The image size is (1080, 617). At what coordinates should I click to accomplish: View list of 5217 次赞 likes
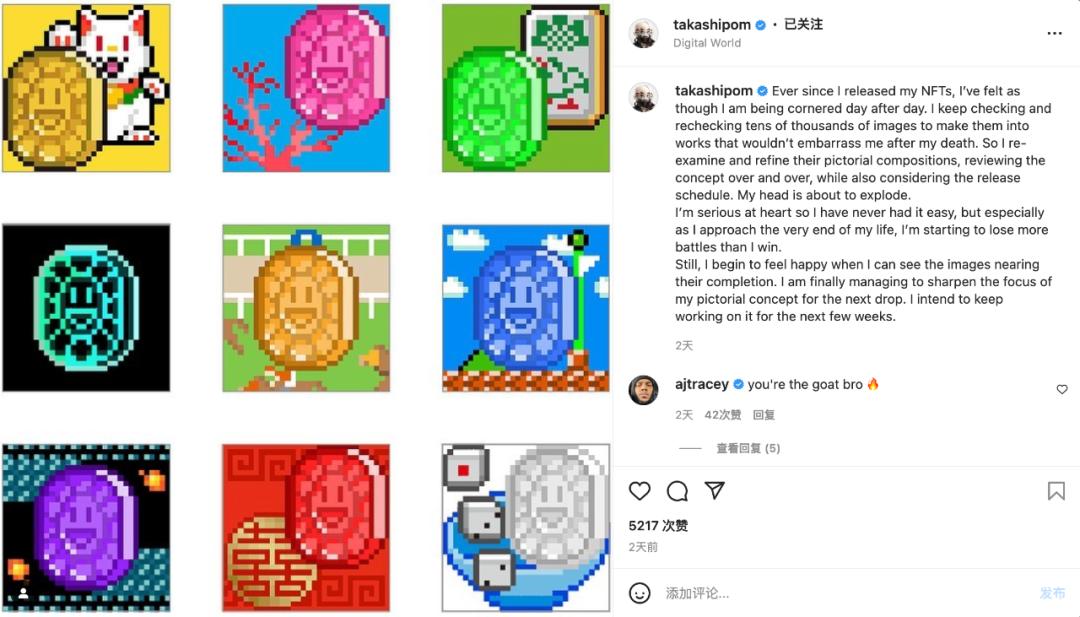tap(658, 525)
